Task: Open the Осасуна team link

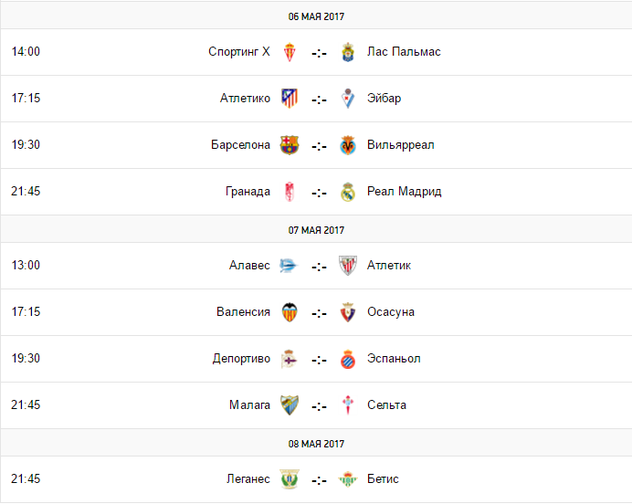Action: (x=391, y=312)
